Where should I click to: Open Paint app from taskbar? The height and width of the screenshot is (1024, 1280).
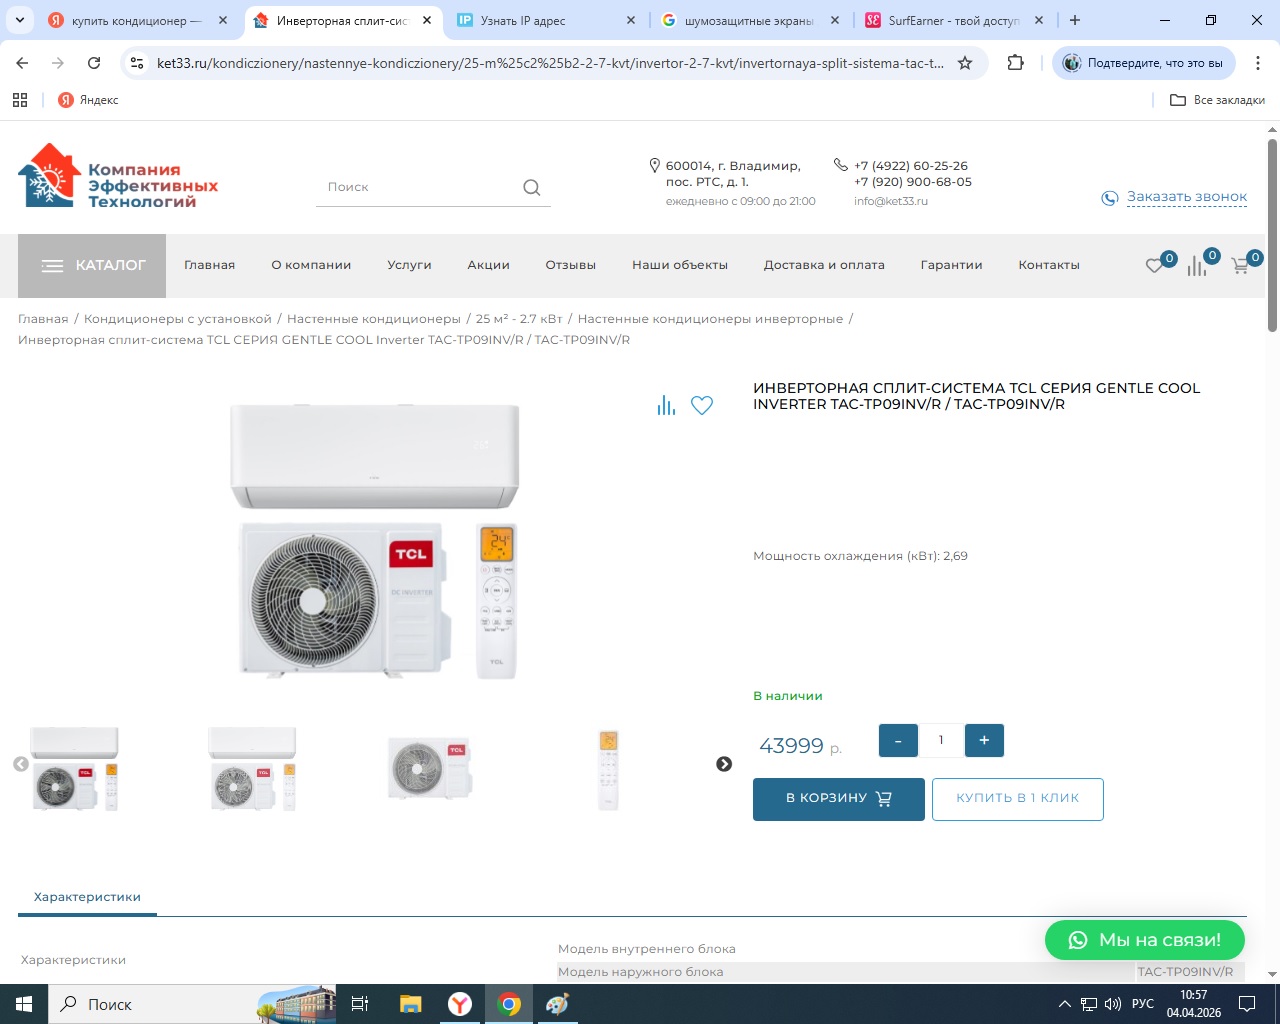[557, 1004]
